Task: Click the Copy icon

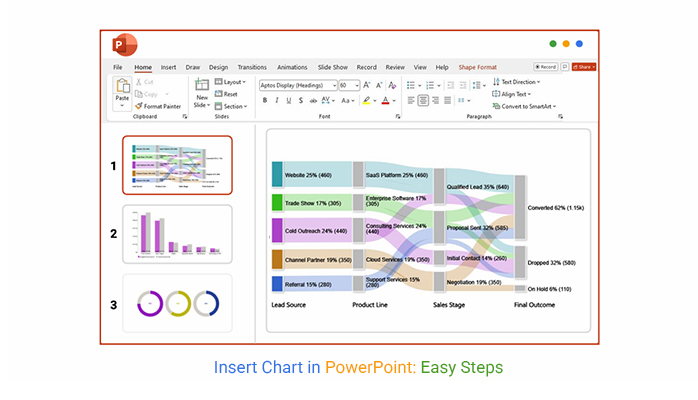Action: coord(139,94)
